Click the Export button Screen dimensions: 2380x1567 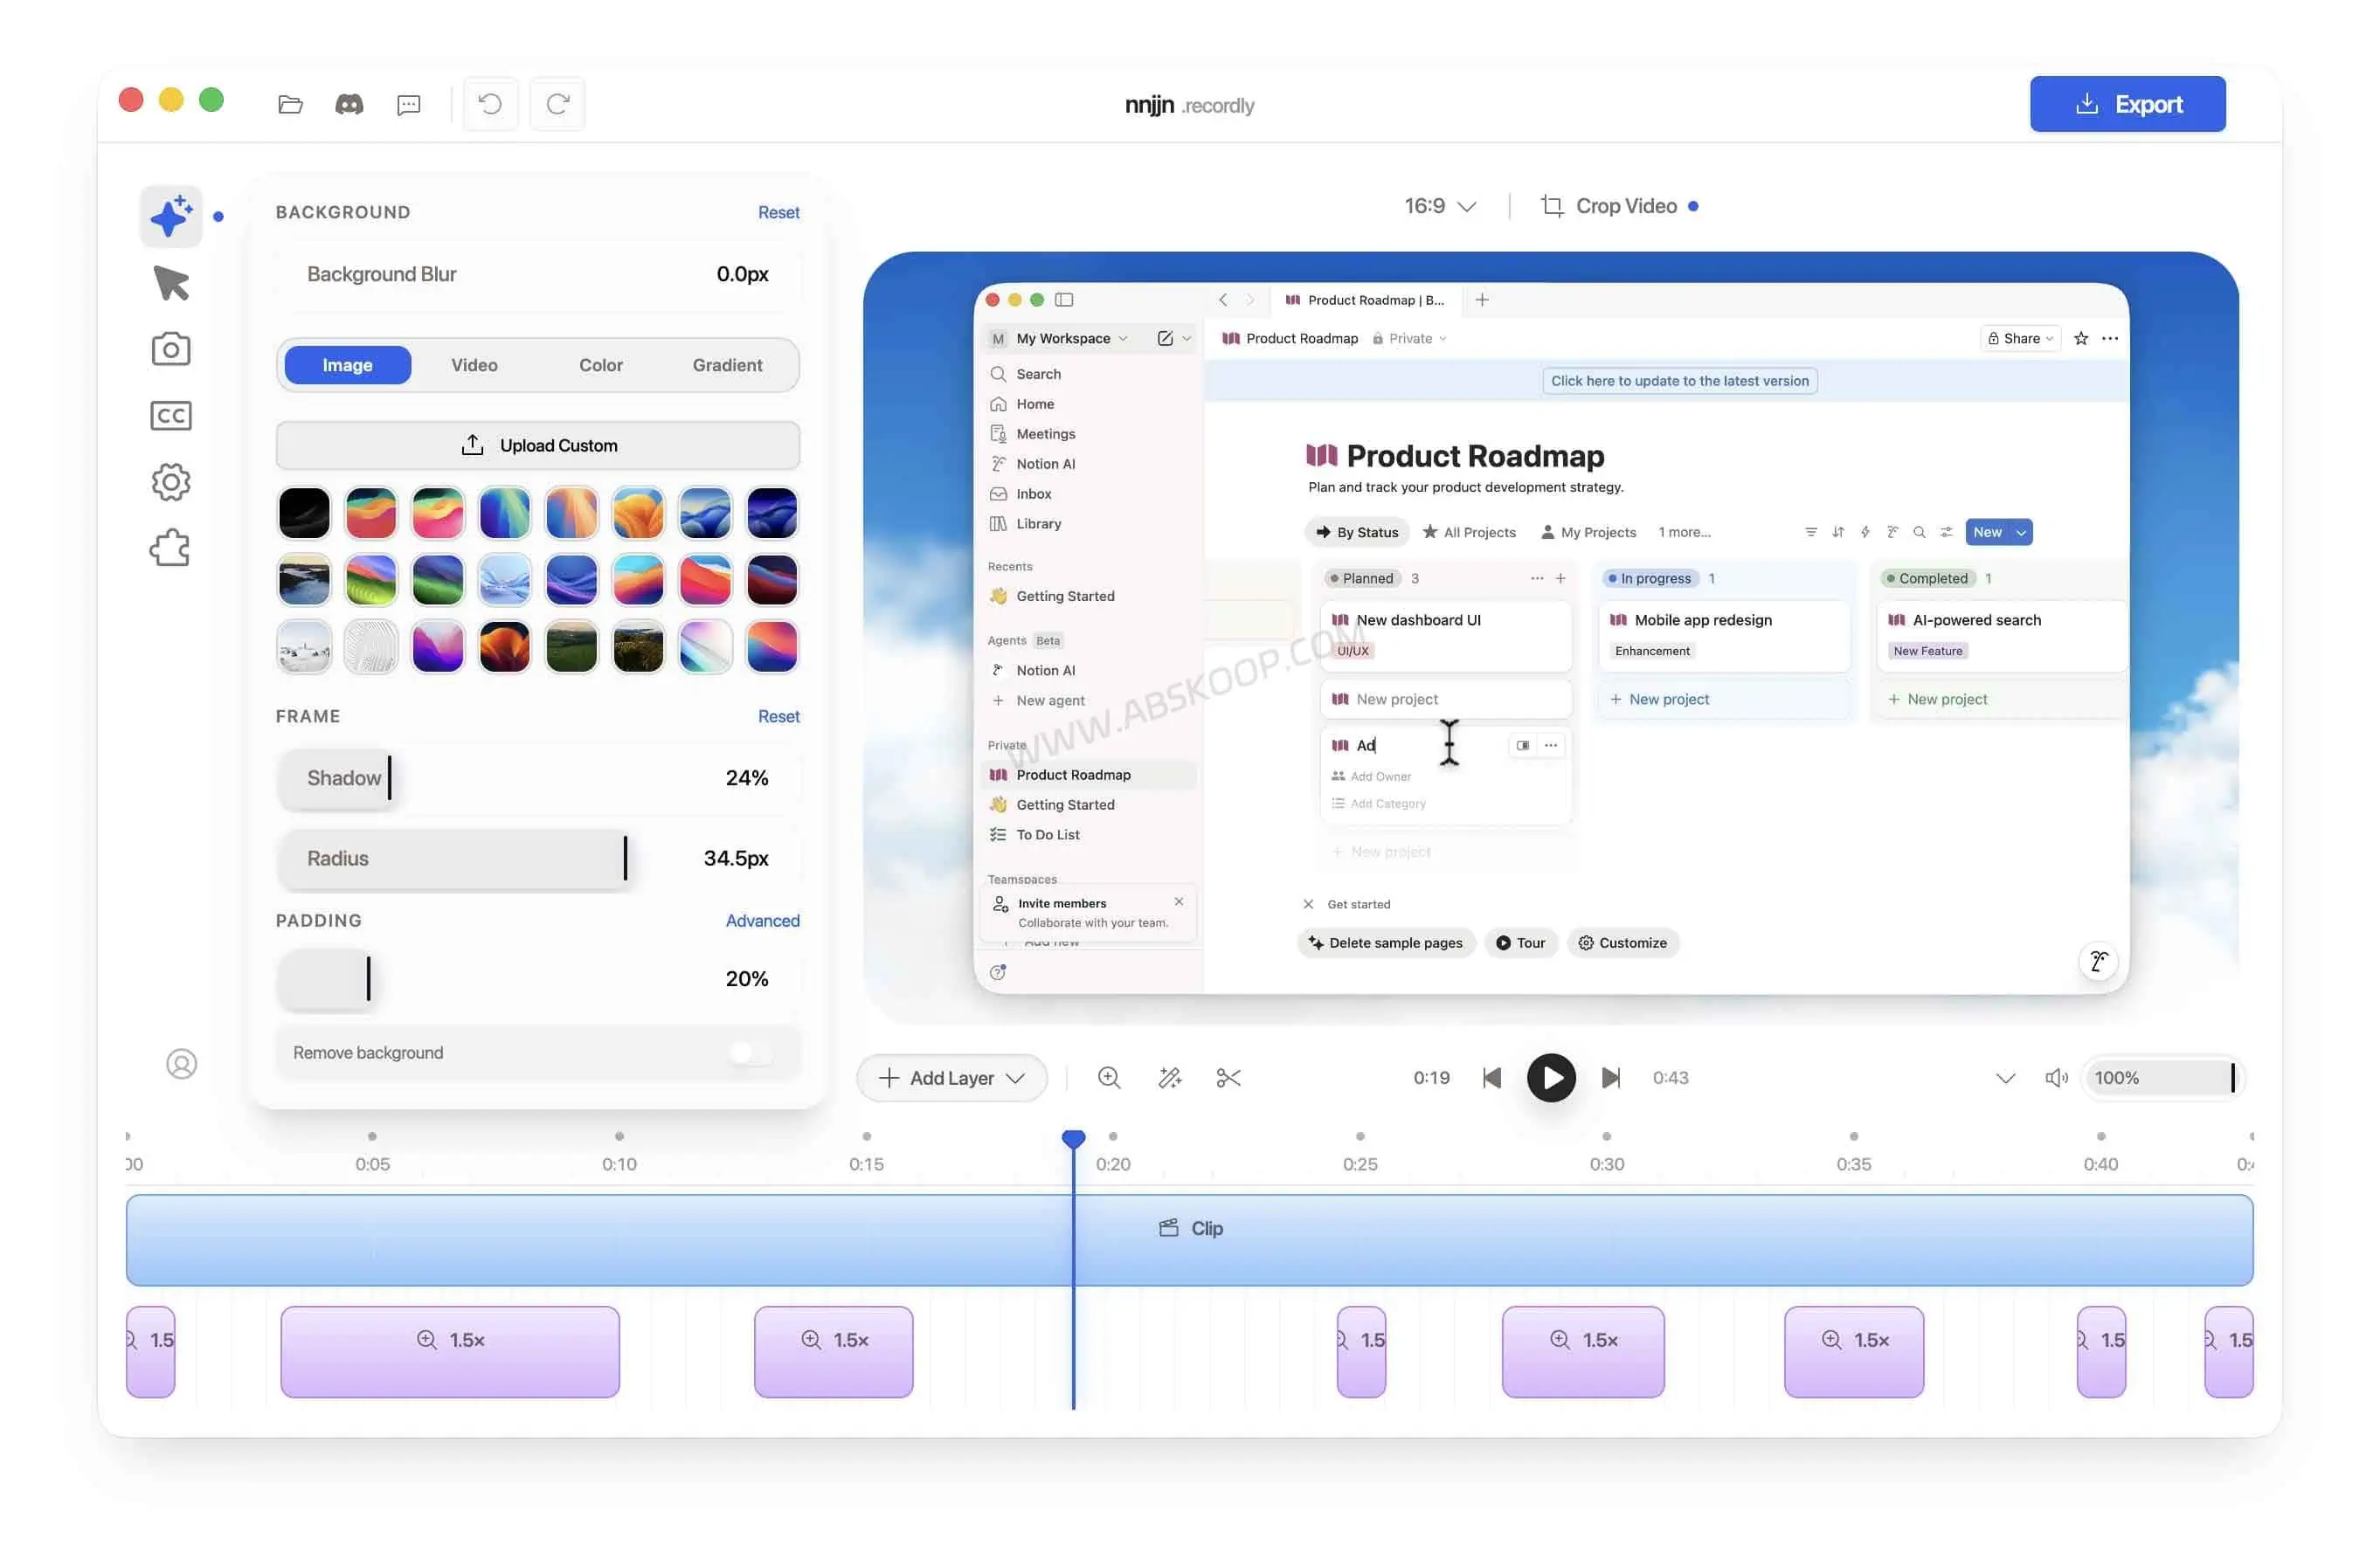coord(2127,104)
